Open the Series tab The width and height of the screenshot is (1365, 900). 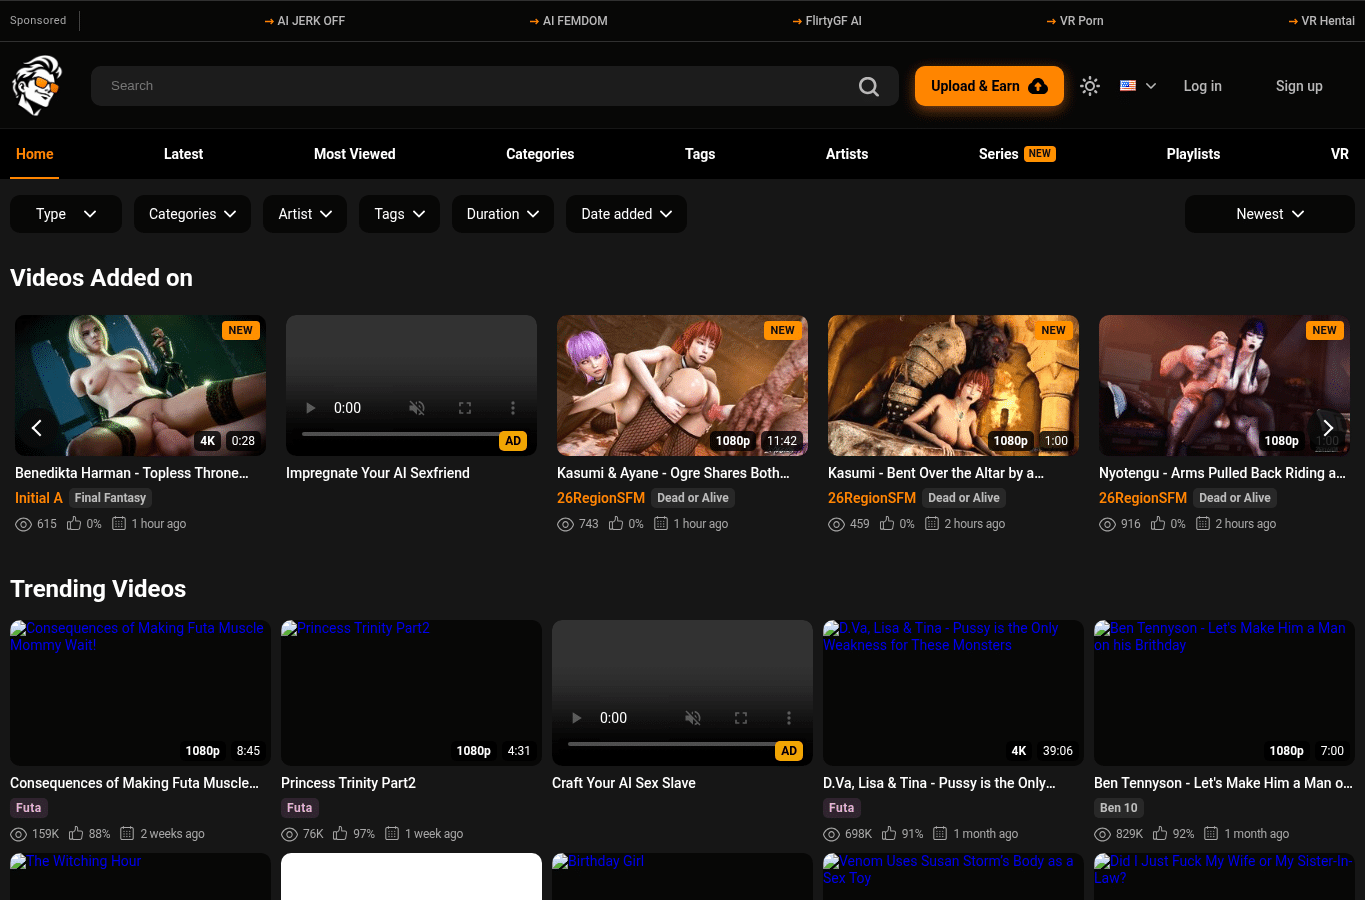coord(998,154)
